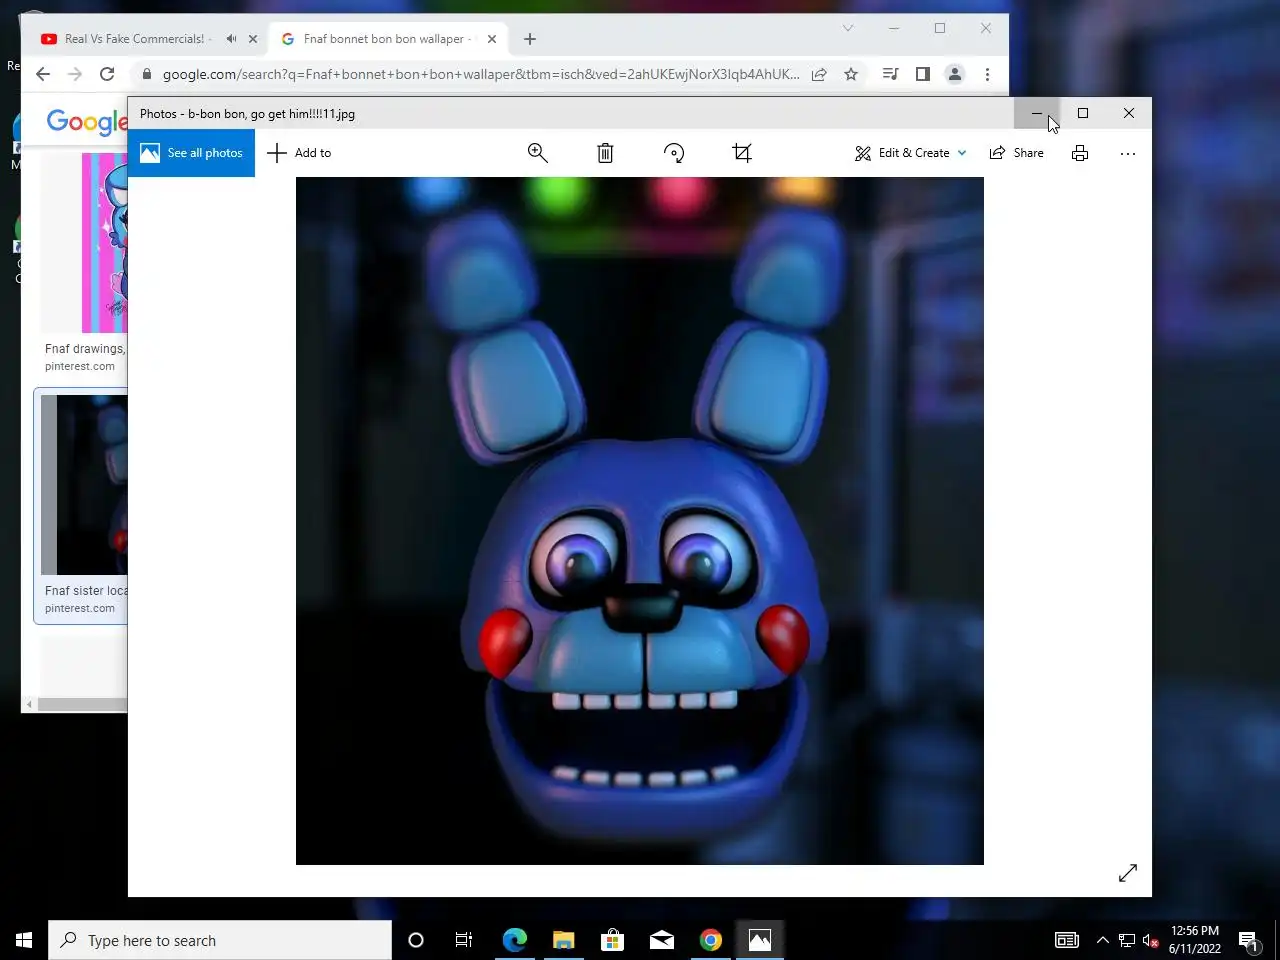Click the muted volume tray icon

1150,940
